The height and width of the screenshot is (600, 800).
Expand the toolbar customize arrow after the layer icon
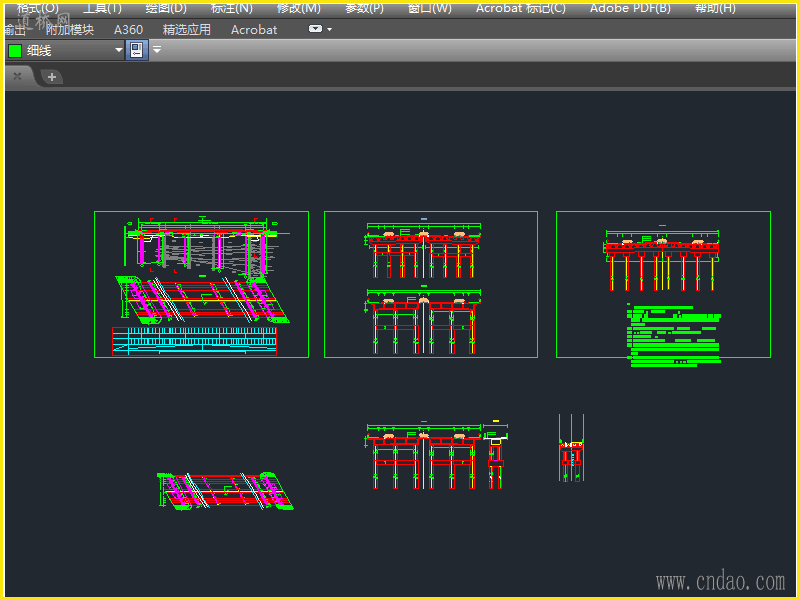[x=157, y=50]
